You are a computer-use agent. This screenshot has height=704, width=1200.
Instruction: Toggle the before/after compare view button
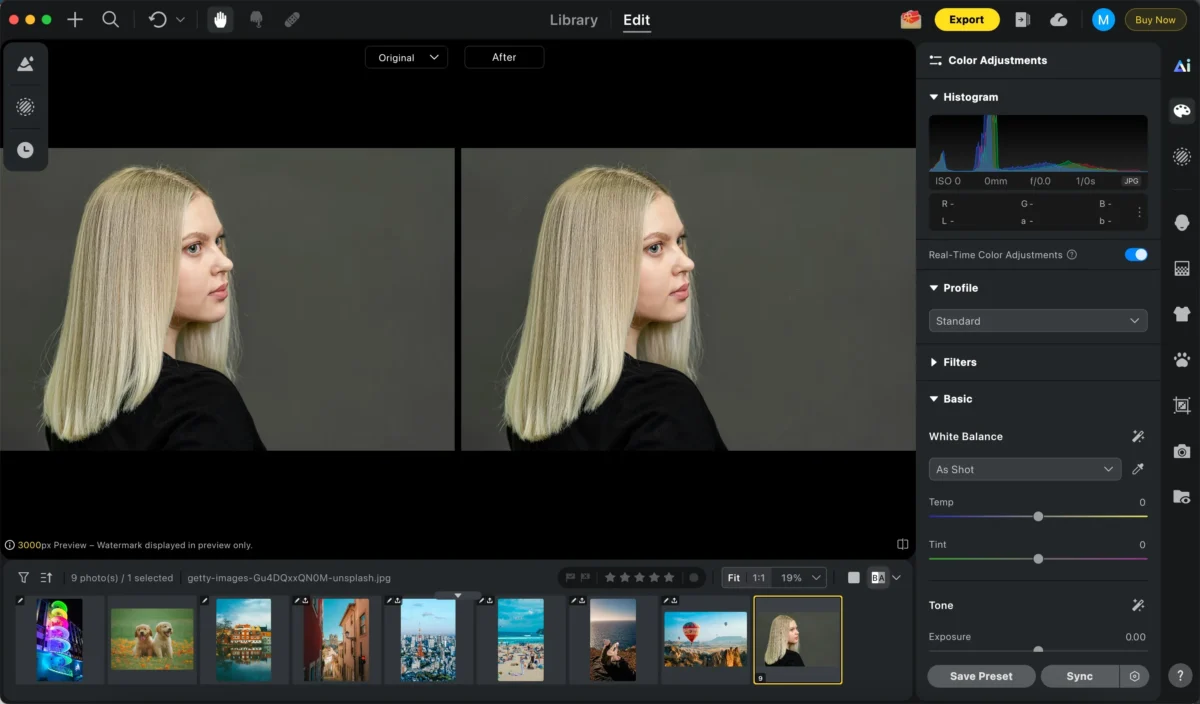(878, 578)
